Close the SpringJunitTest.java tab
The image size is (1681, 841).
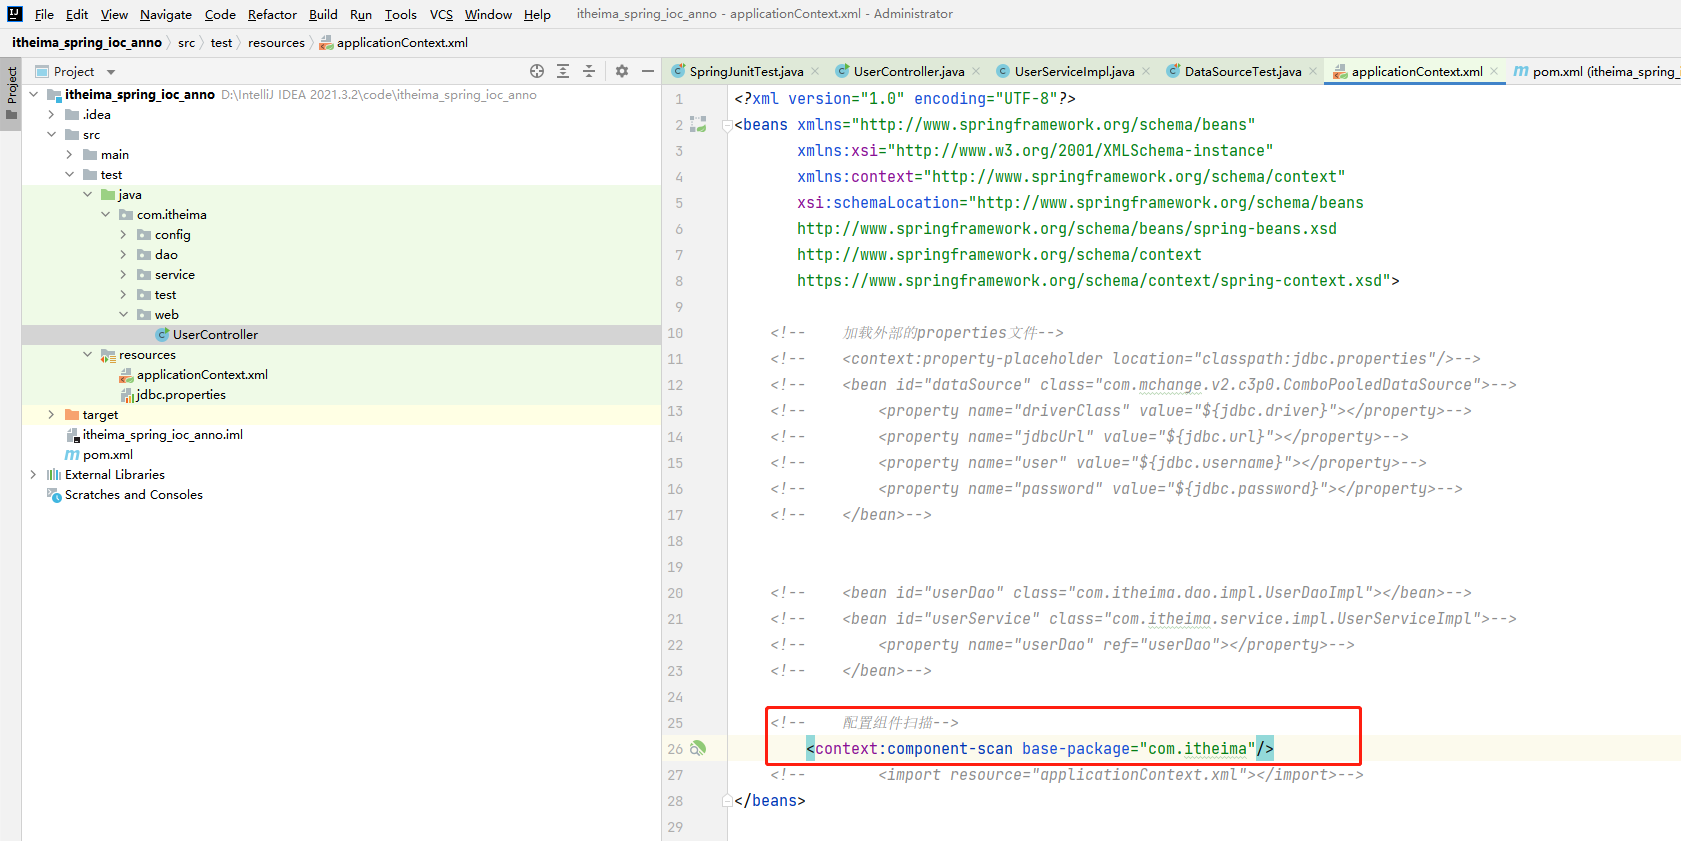pyautogui.click(x=815, y=71)
